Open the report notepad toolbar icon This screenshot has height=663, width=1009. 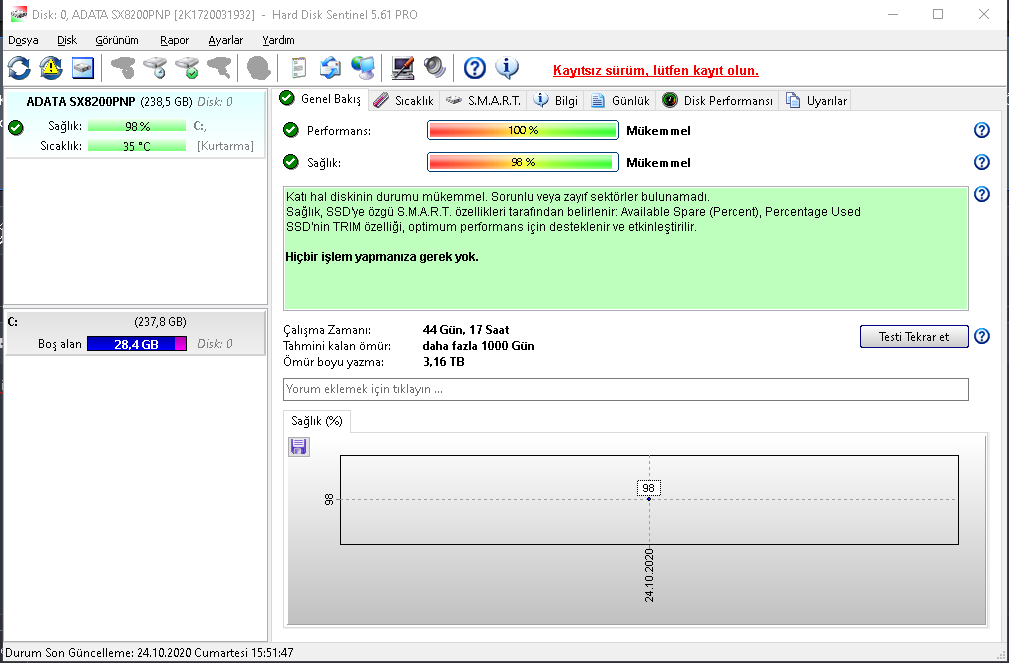[x=298, y=68]
